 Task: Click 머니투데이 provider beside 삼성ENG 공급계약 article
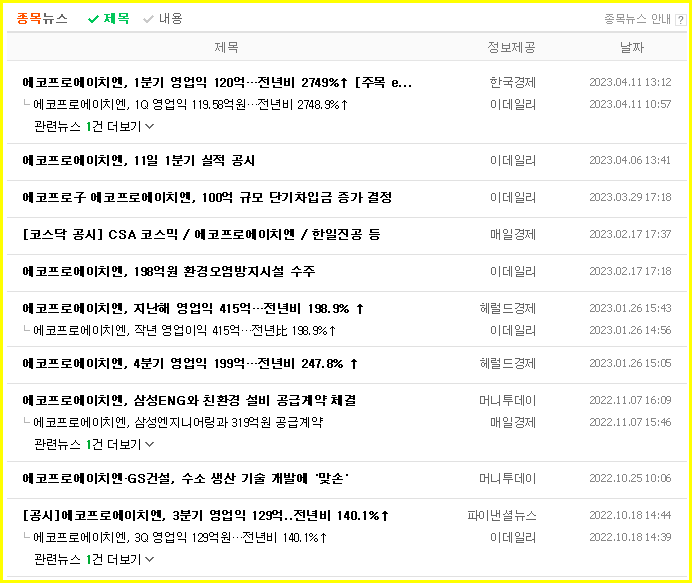pyautogui.click(x=508, y=401)
